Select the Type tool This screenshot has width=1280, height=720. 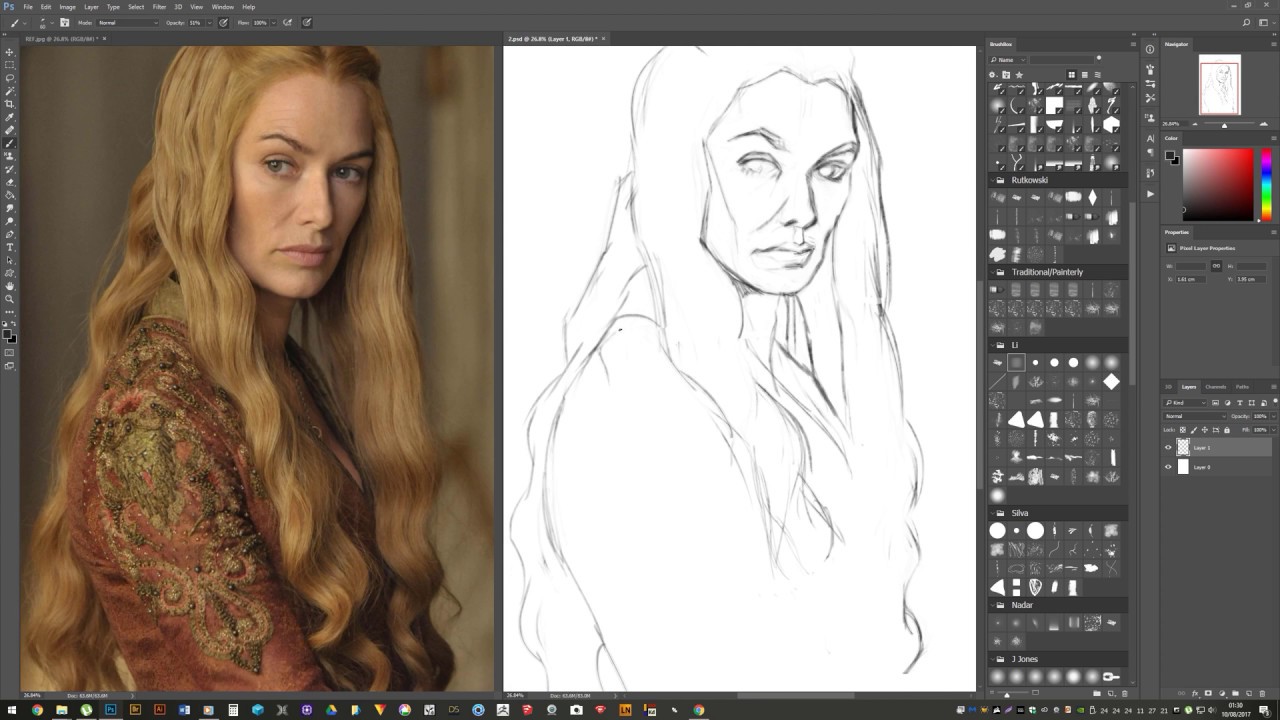coord(10,247)
